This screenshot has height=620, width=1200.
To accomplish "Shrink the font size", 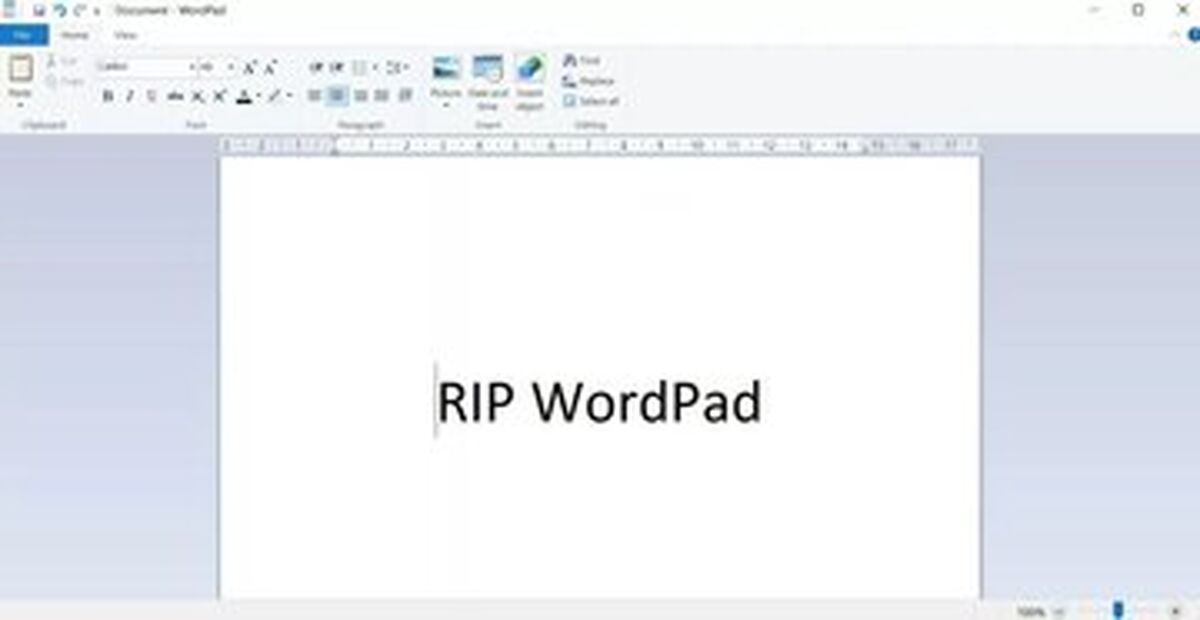I will click(x=270, y=67).
